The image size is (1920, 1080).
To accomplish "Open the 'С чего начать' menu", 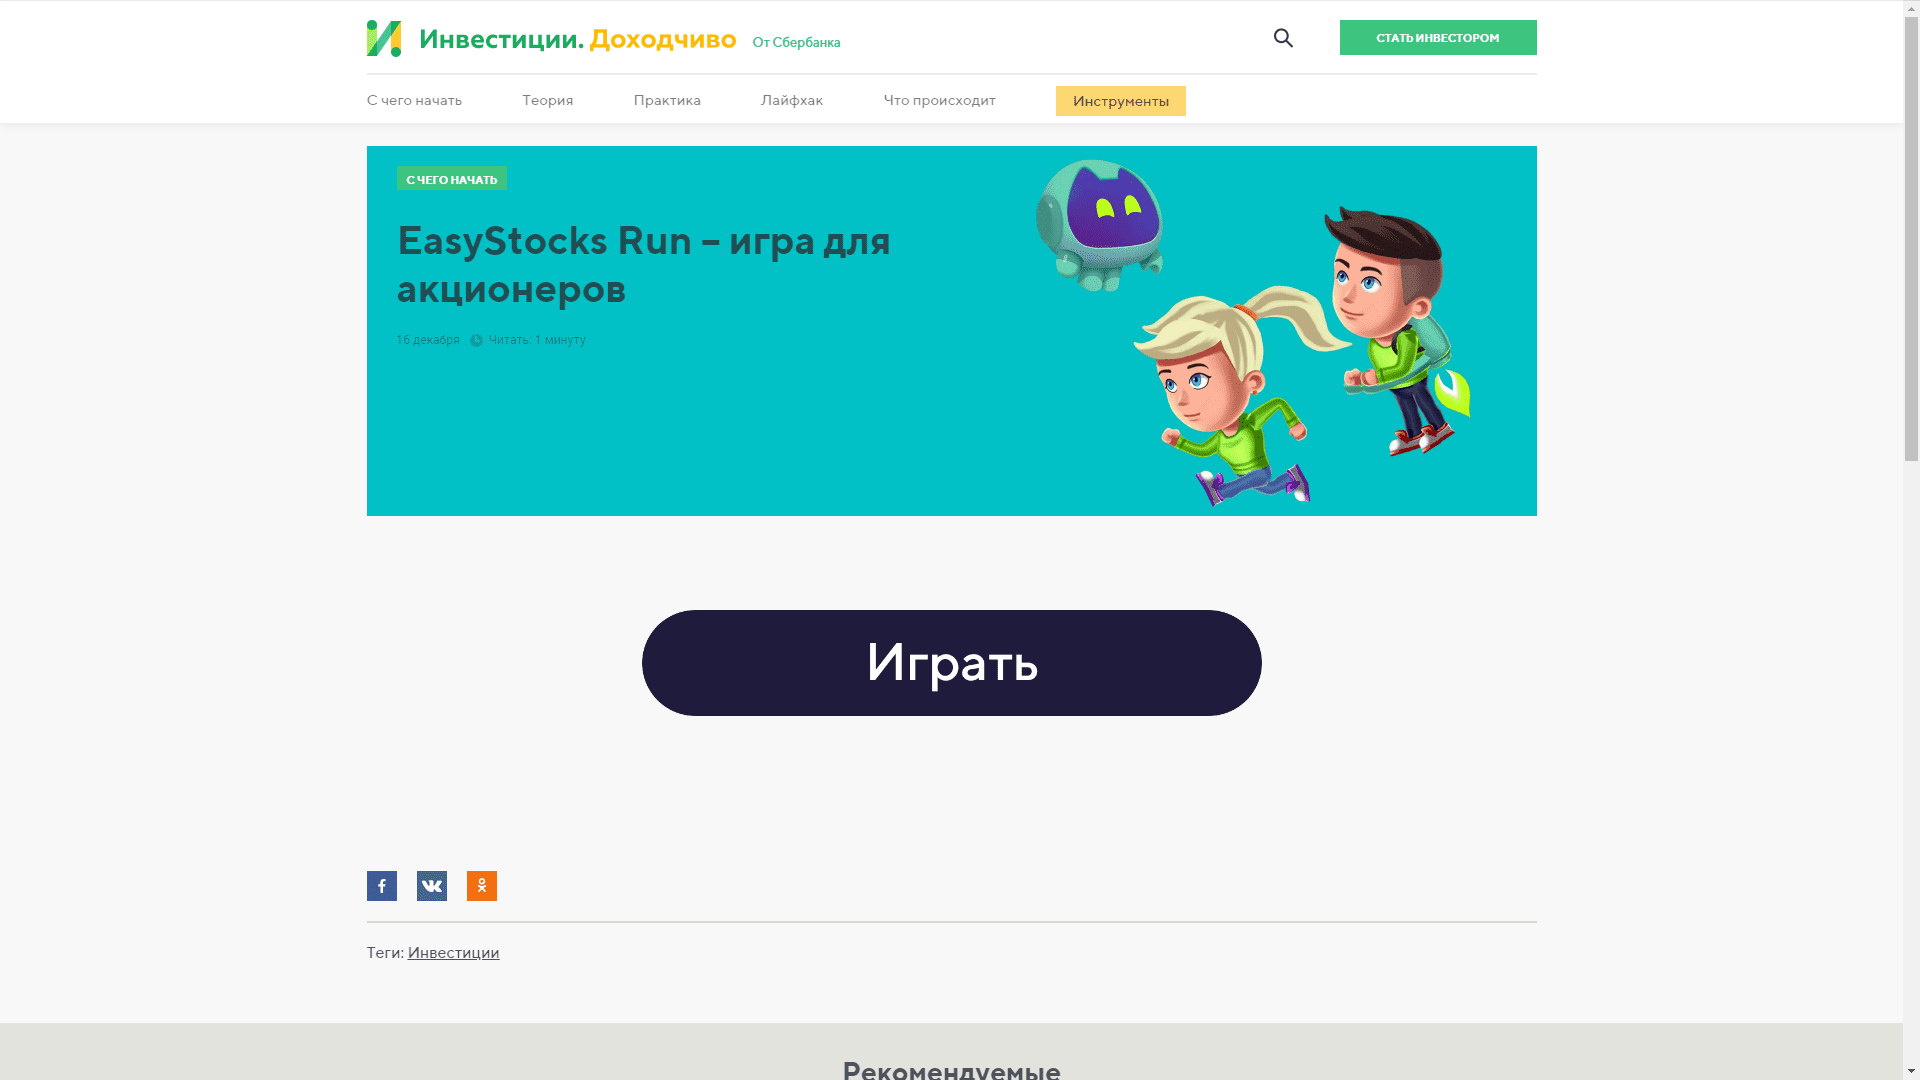I will 414,100.
